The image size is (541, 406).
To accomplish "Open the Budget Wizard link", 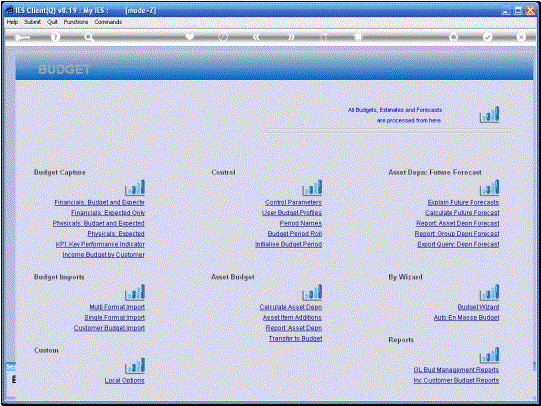I will coord(478,307).
